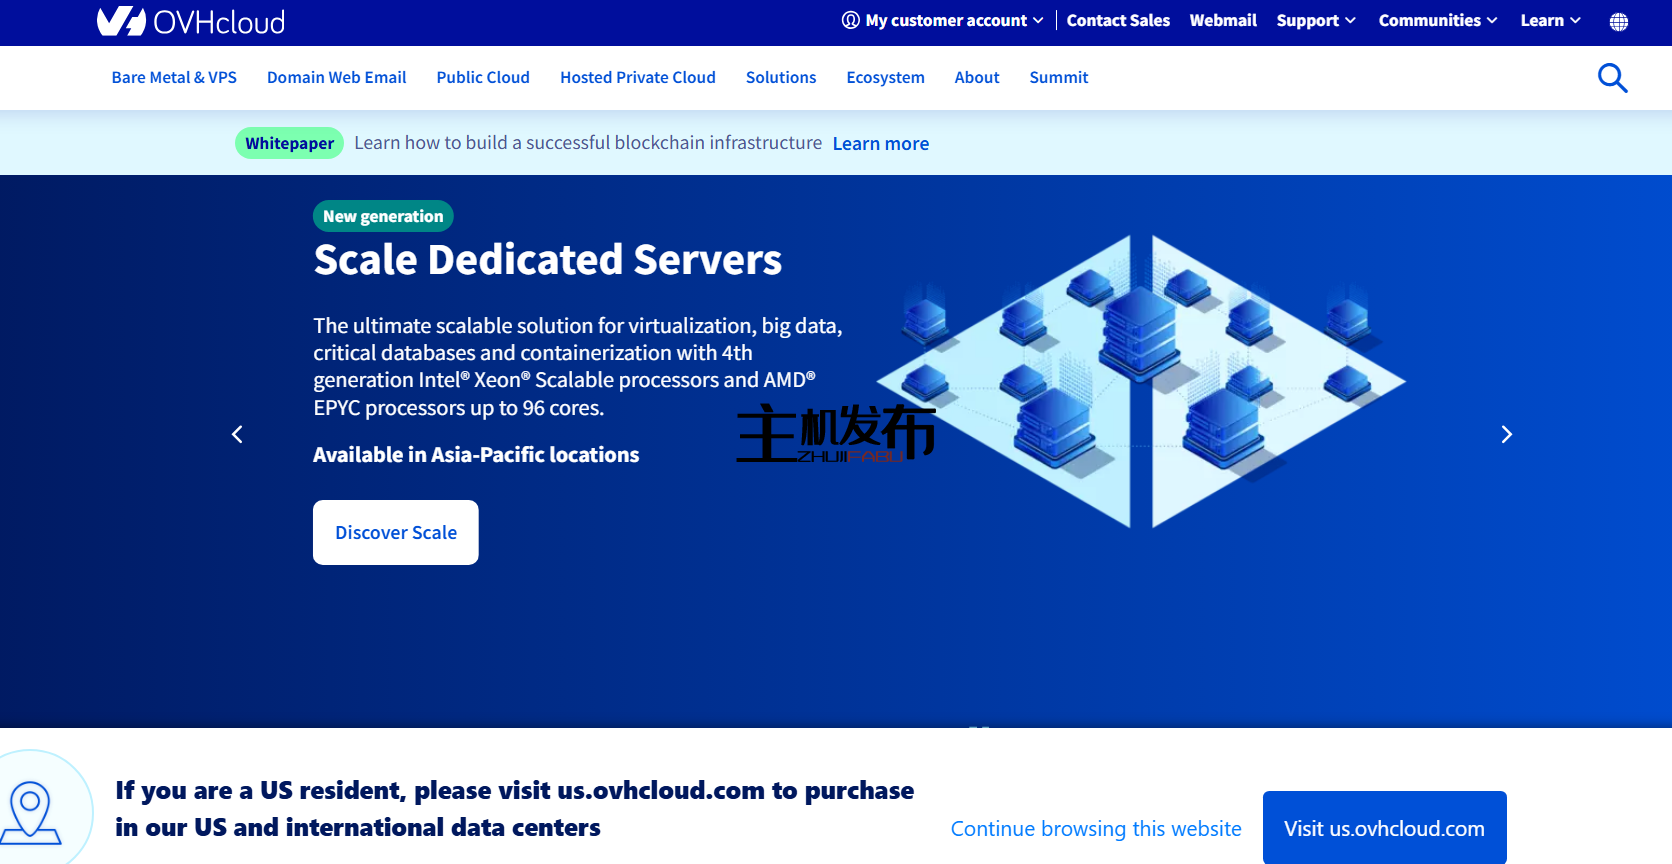Open Webmail link
Viewport: 1672px width, 864px height.
coord(1223,20)
